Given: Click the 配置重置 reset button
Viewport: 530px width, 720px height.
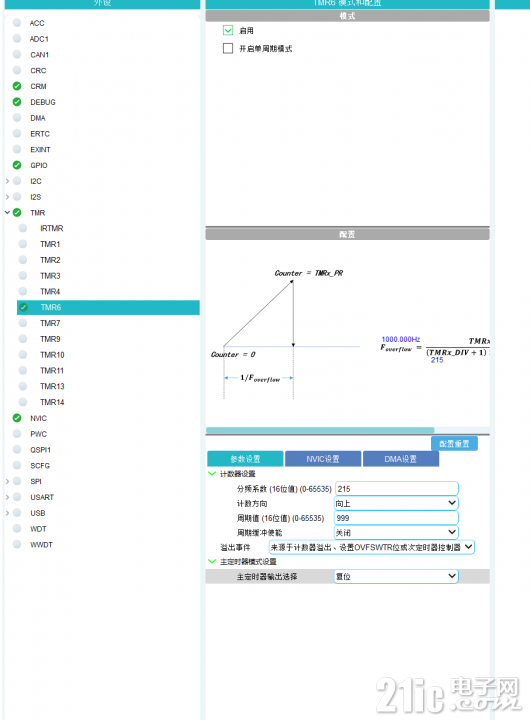Looking at the screenshot, I should click(454, 444).
